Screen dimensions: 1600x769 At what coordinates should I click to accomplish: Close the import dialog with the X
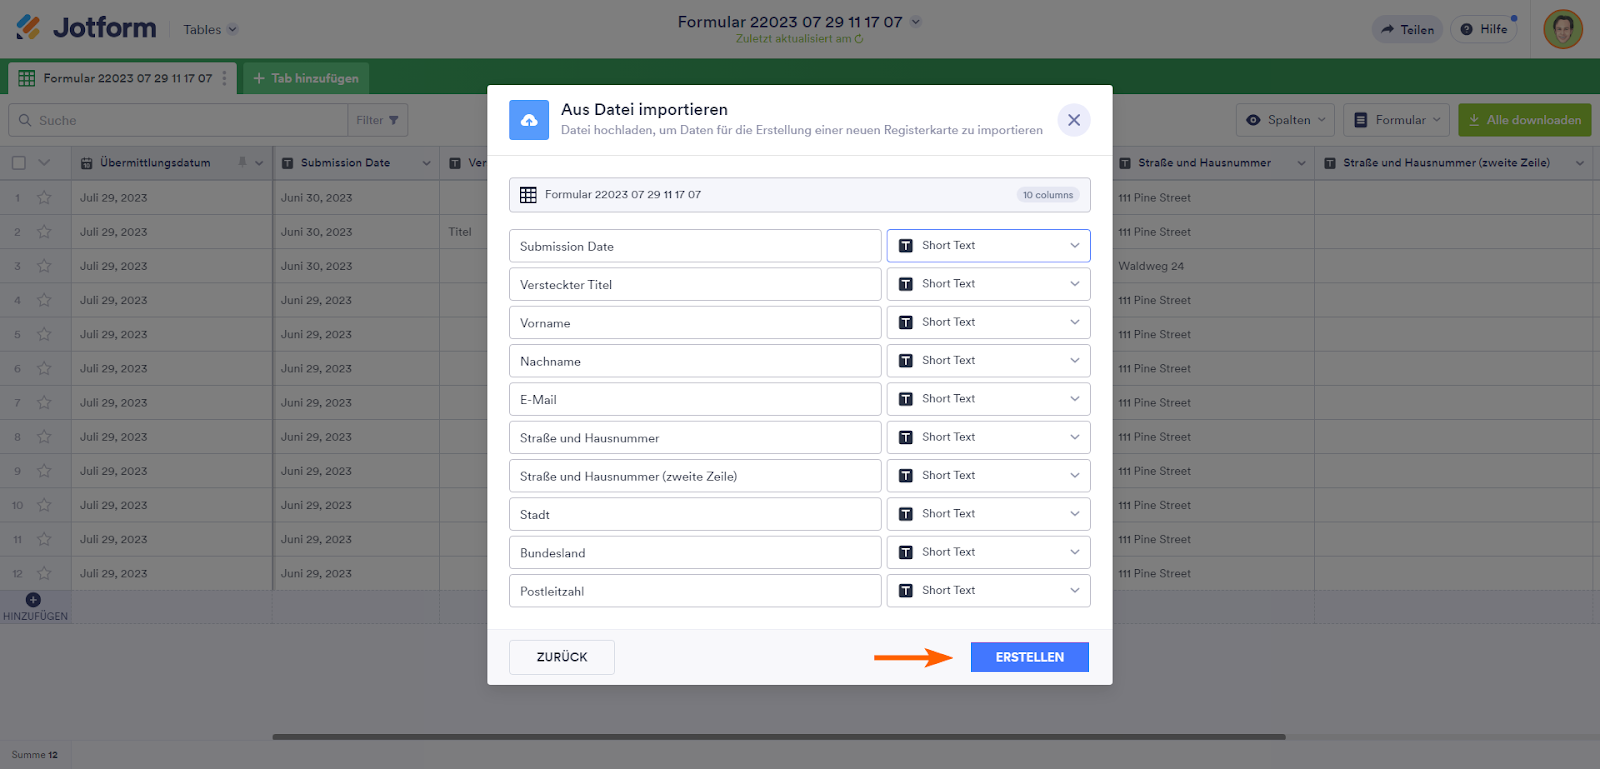click(x=1073, y=120)
